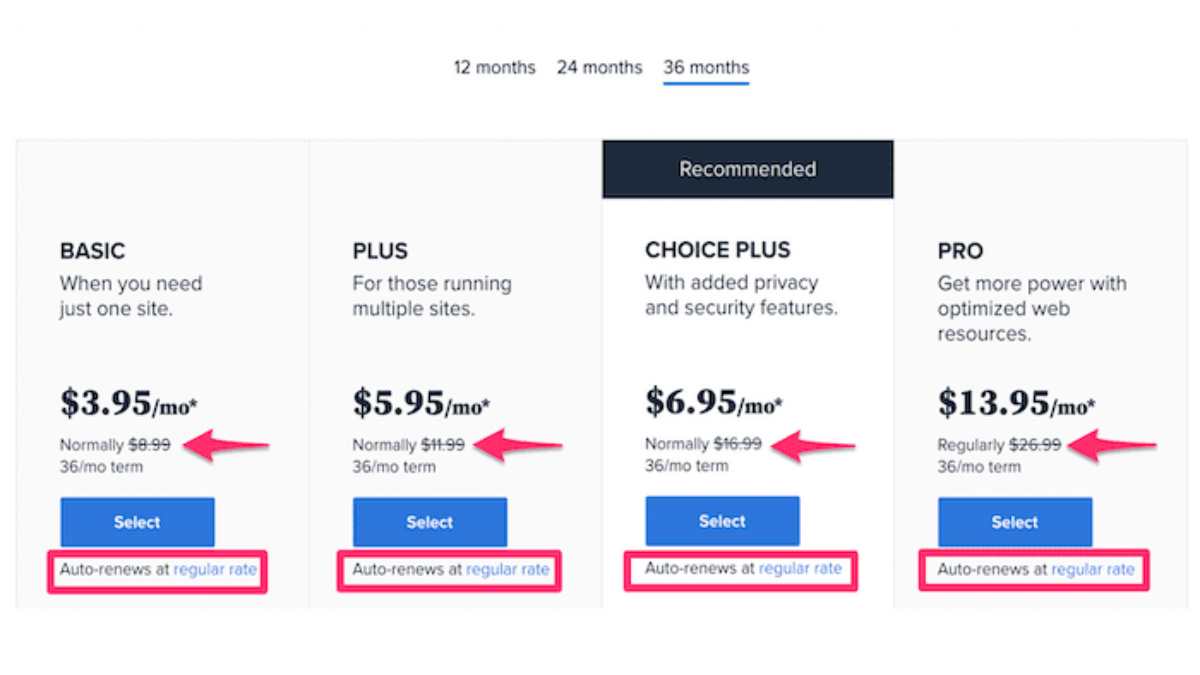Switch to the 24 months tab
The image size is (1200, 675).
coord(599,68)
